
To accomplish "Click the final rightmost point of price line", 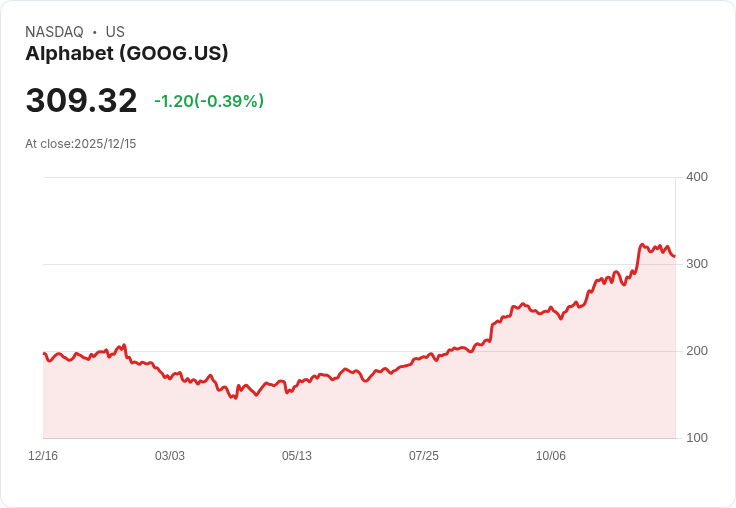I will click(675, 256).
